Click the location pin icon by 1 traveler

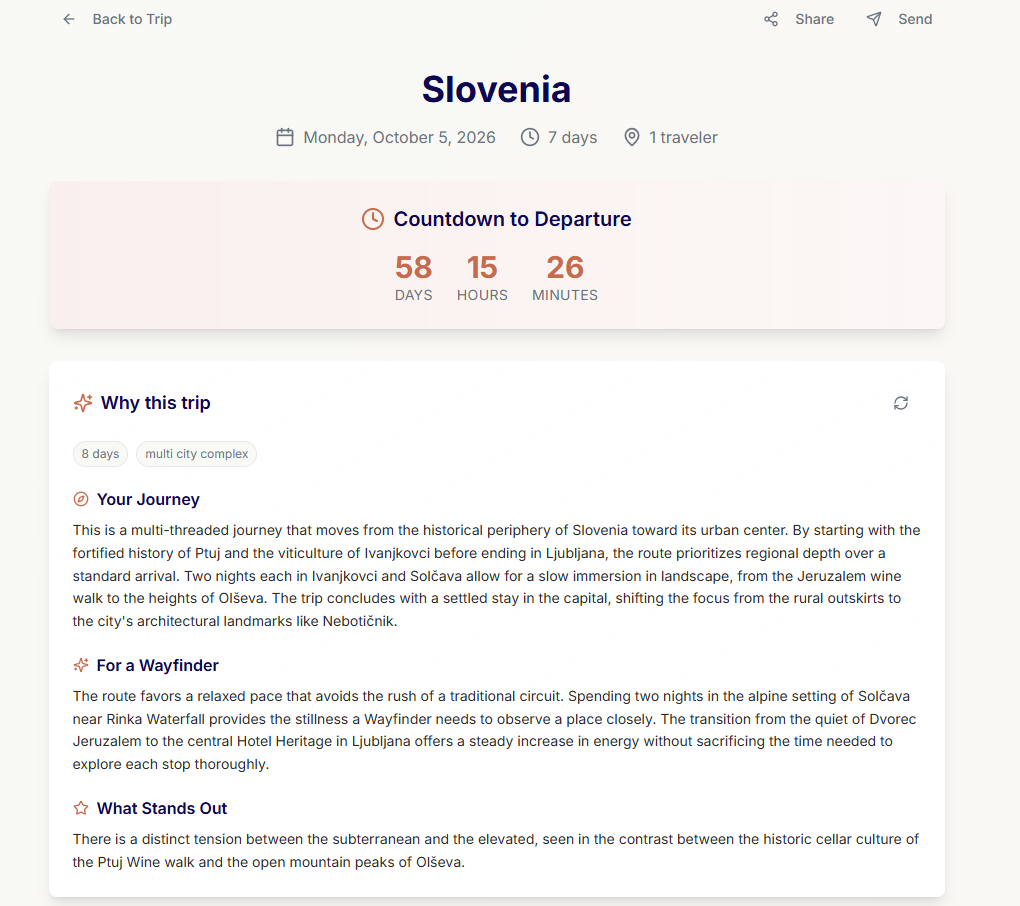632,137
